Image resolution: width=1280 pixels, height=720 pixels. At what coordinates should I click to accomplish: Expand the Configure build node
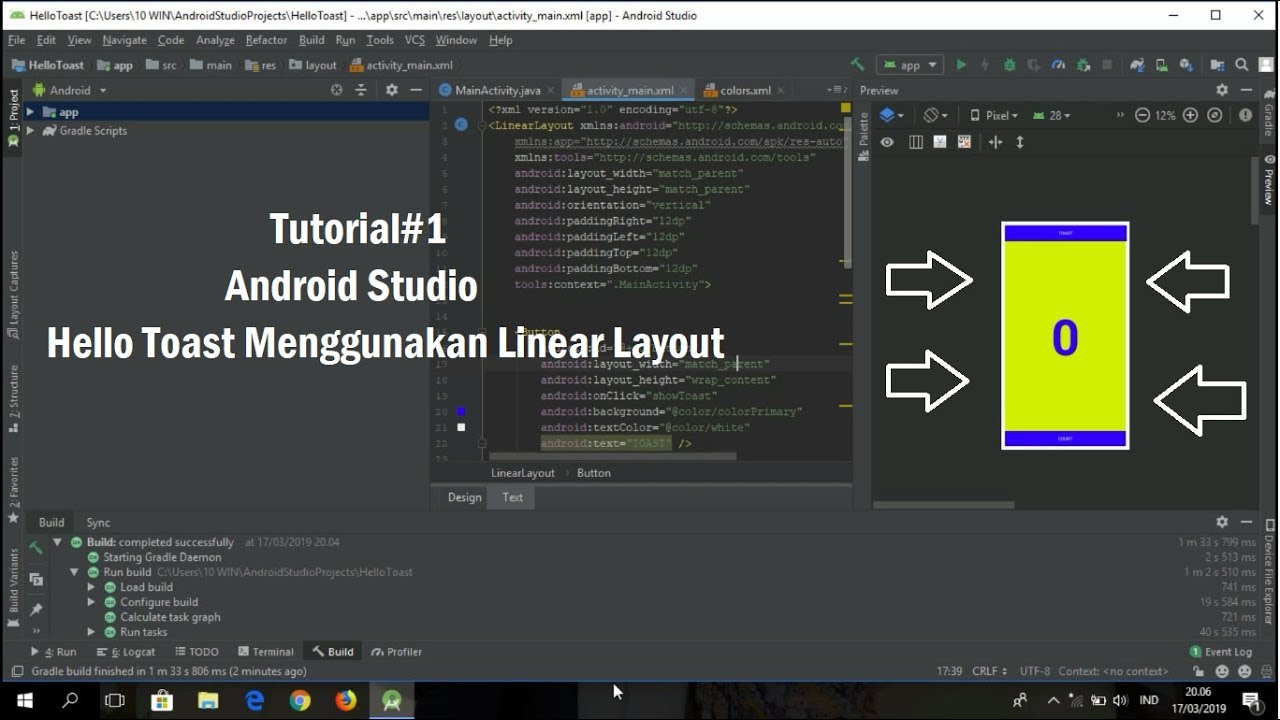[x=91, y=602]
